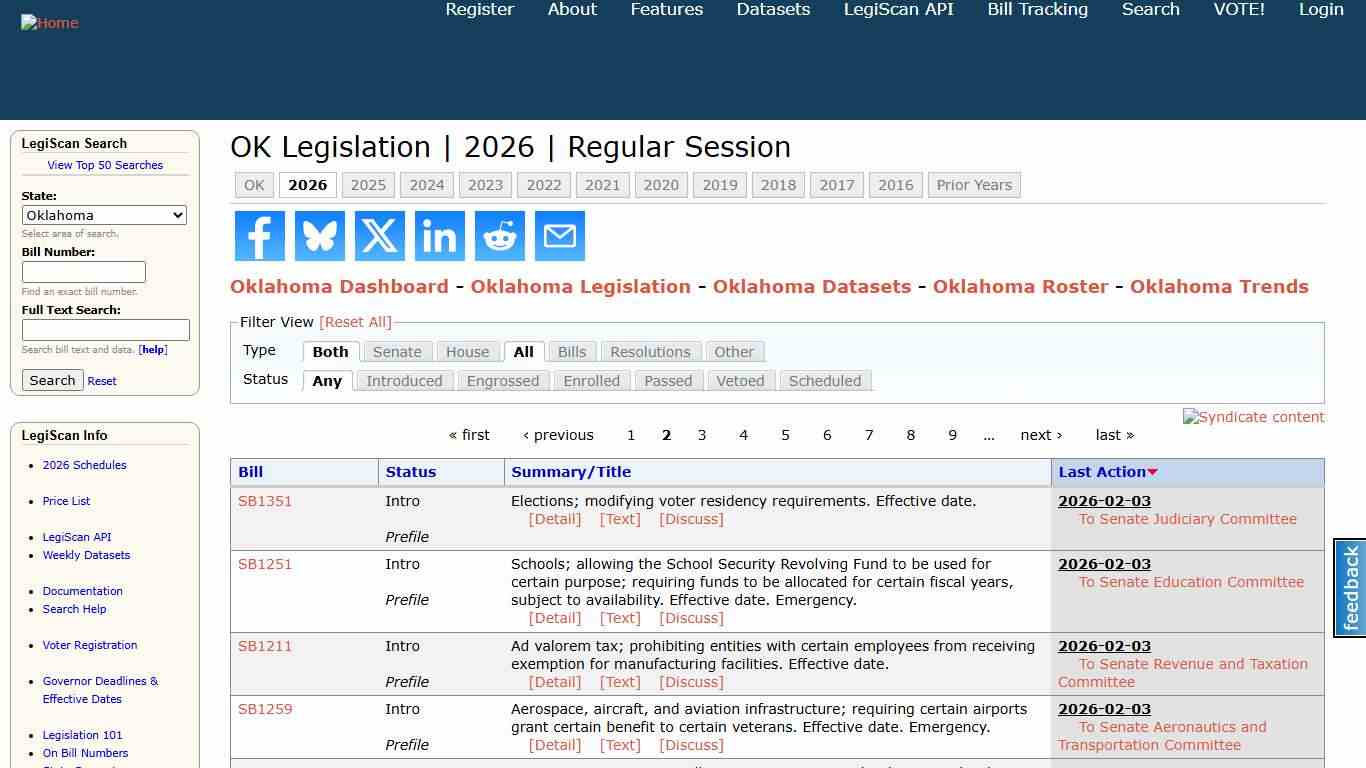The image size is (1366, 768).
Task: Share the page on Reddit
Action: (x=499, y=236)
